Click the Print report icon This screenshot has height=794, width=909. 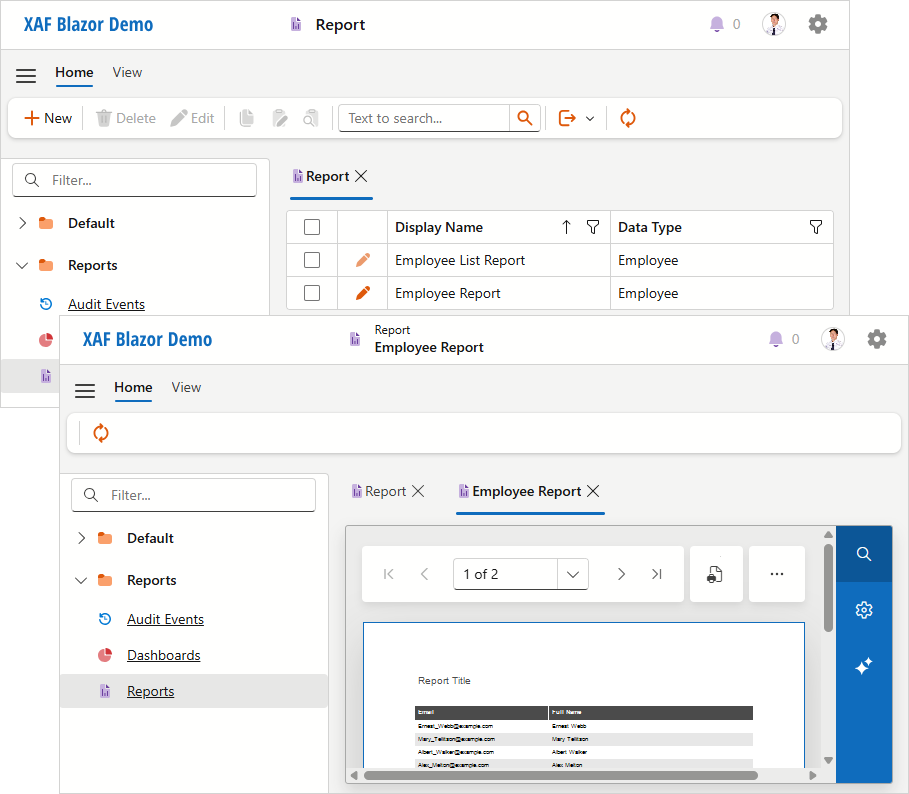(x=716, y=574)
